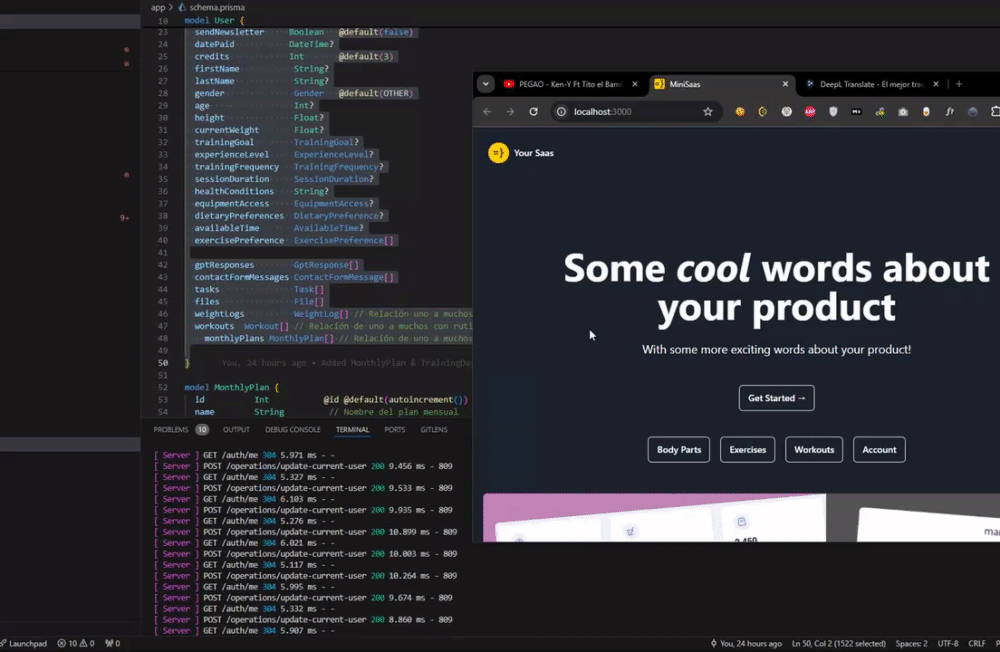This screenshot has width=1000, height=652.
Task: Click the 'app' breadcrumb segment
Action: 158,8
